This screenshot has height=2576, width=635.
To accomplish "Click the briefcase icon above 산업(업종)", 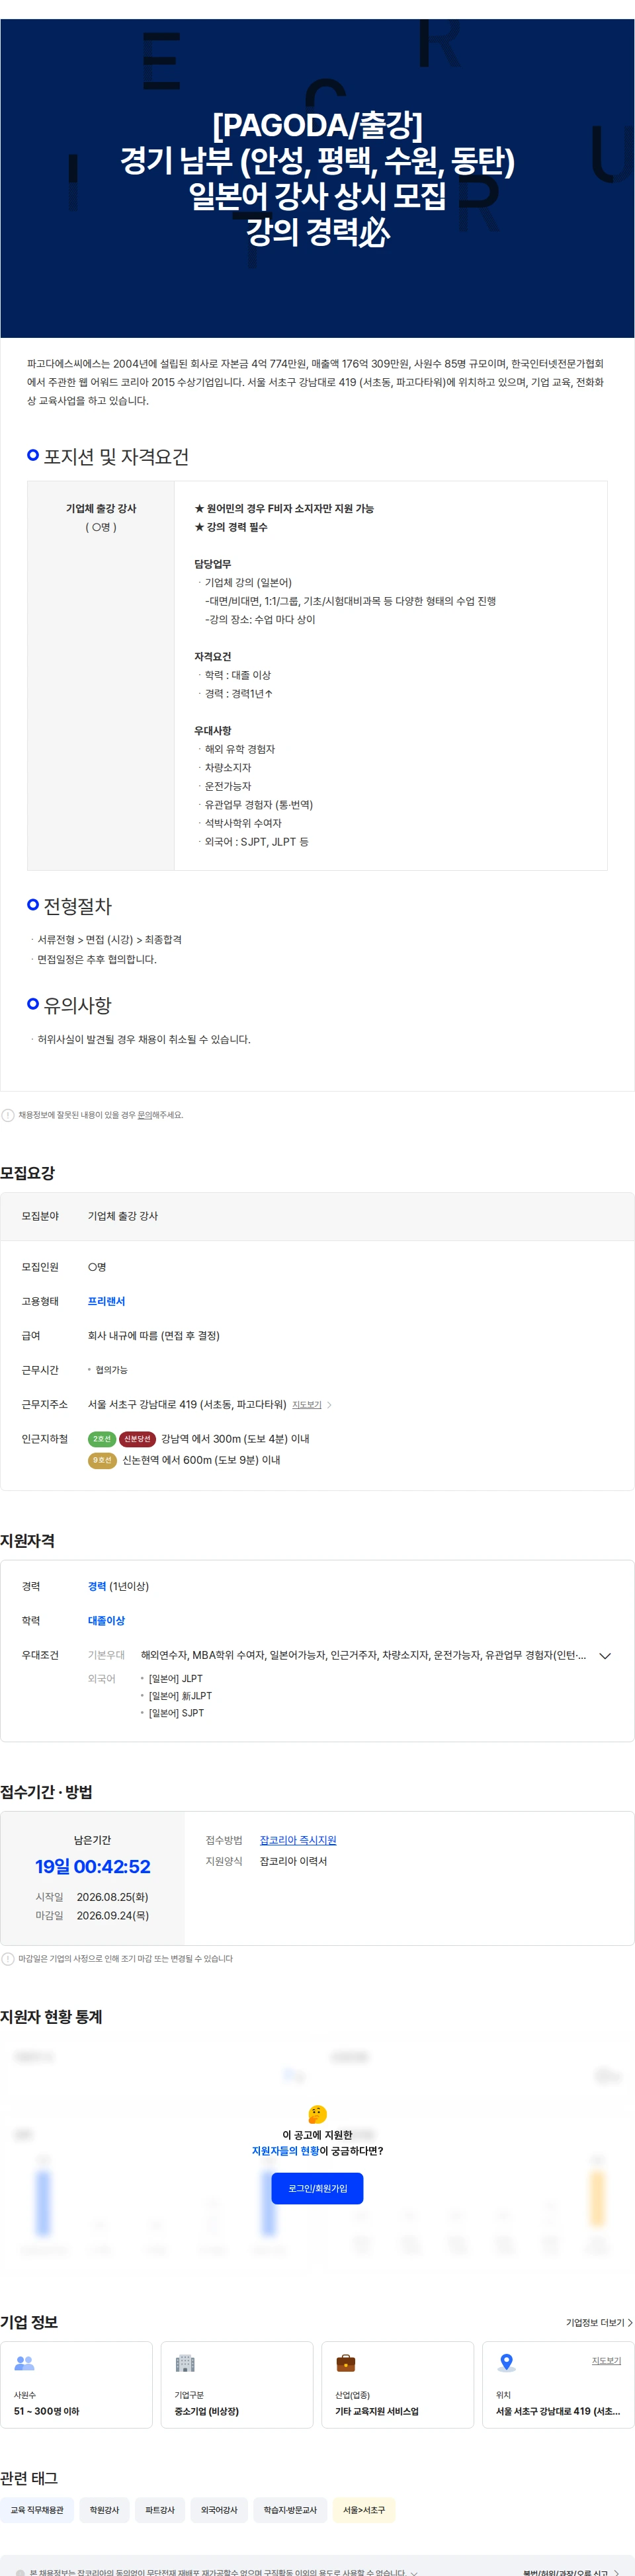I will pos(346,2363).
